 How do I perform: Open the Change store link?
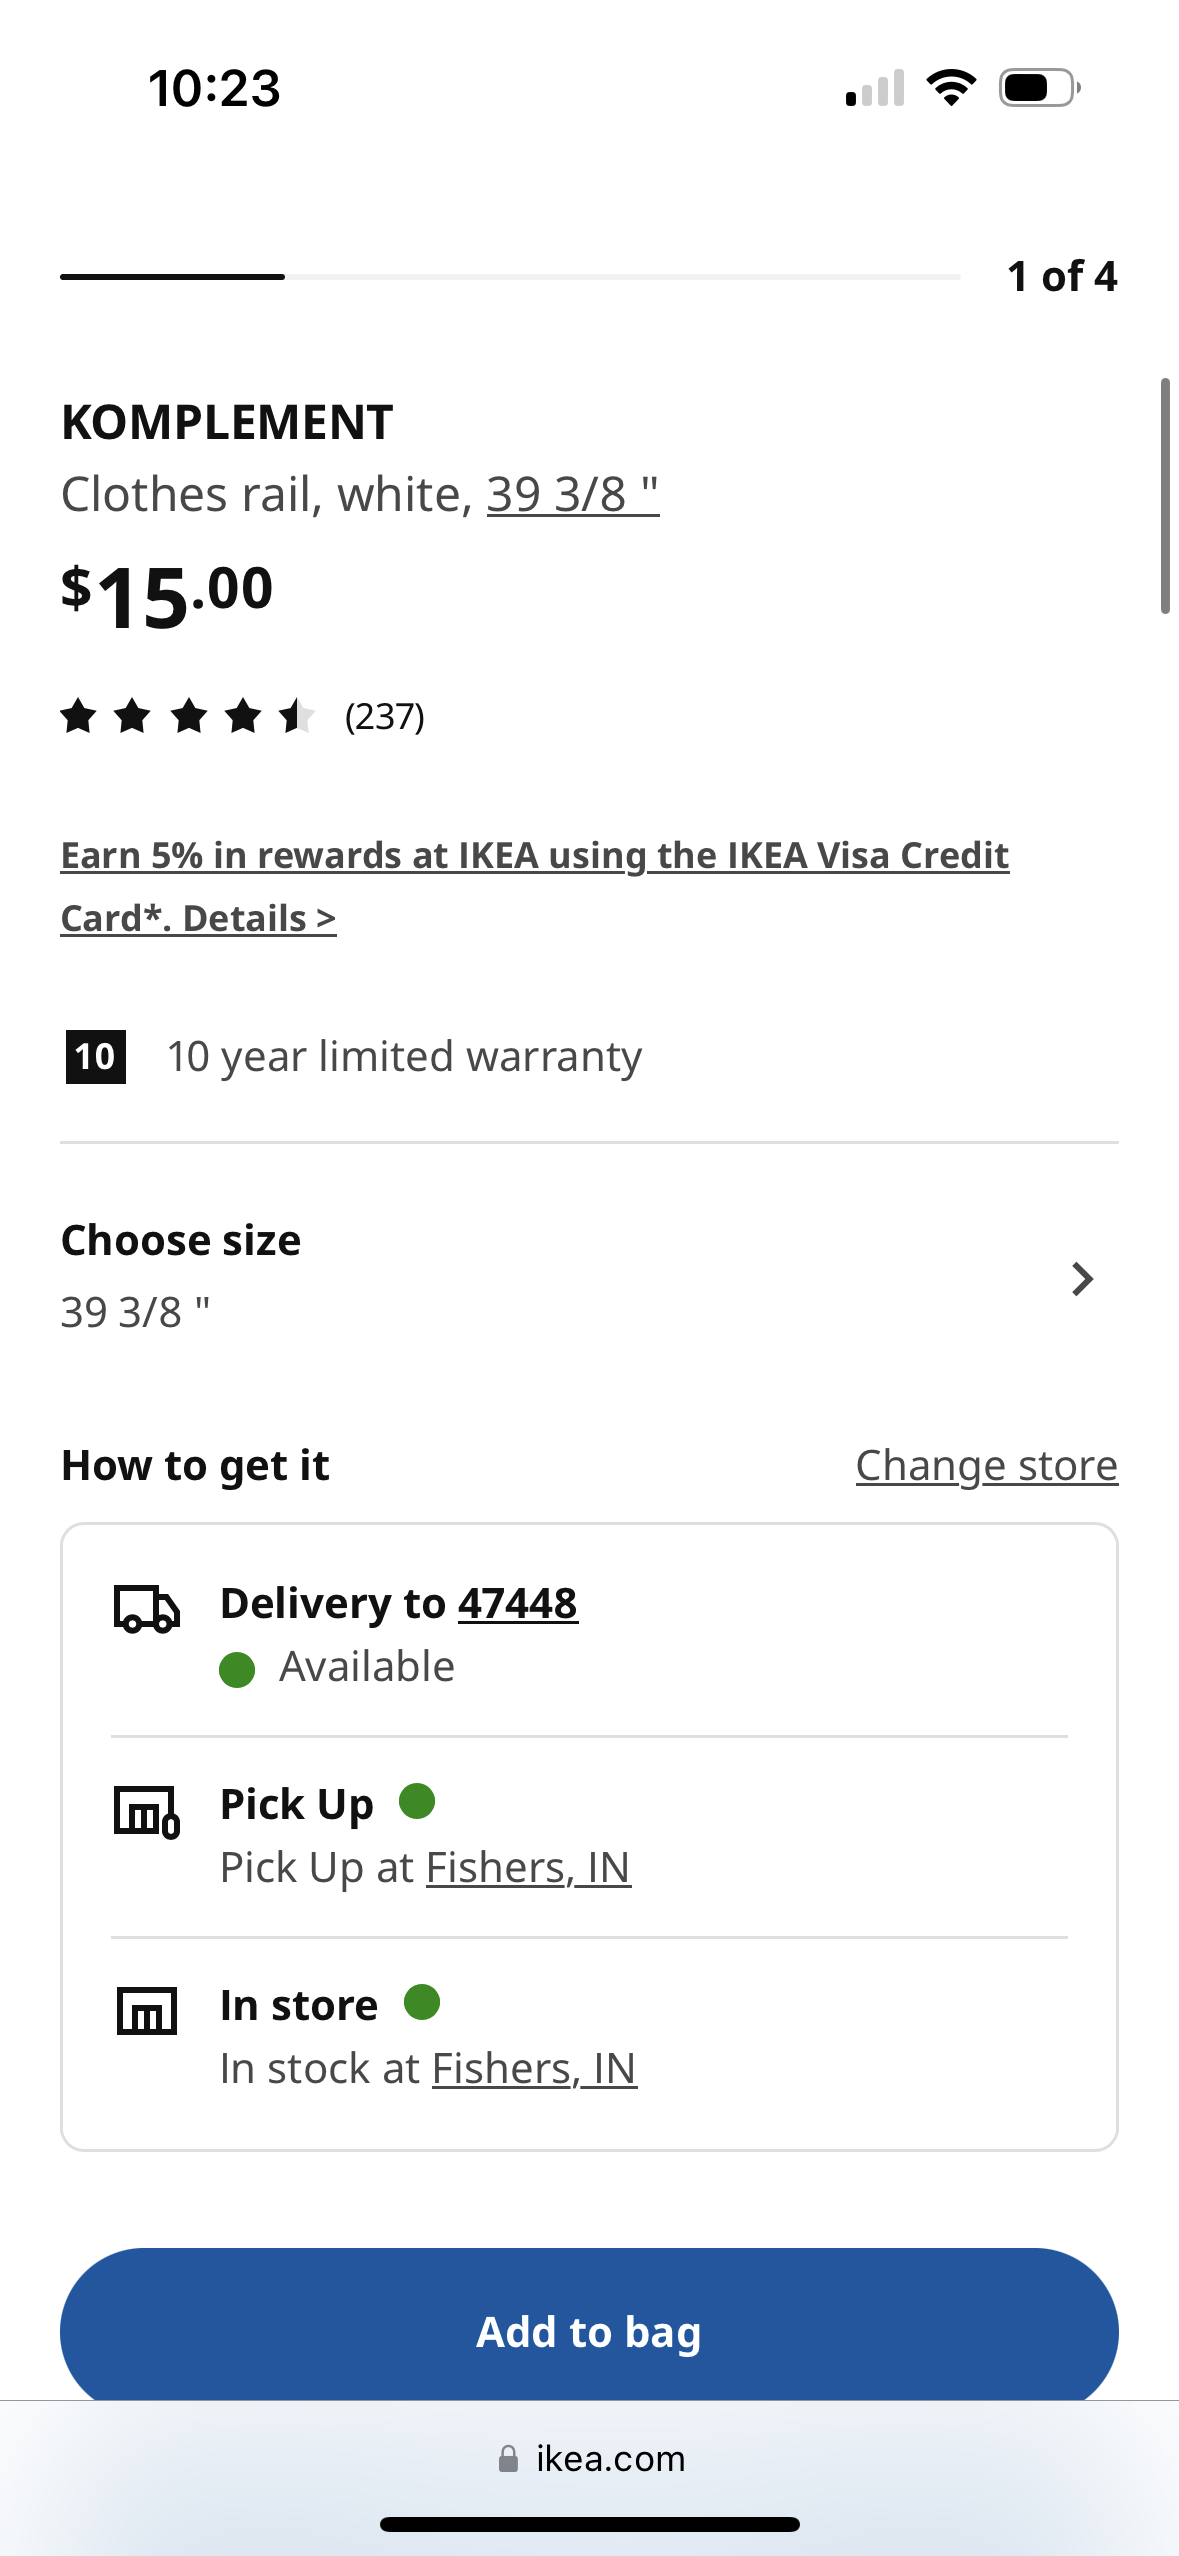click(x=986, y=1466)
